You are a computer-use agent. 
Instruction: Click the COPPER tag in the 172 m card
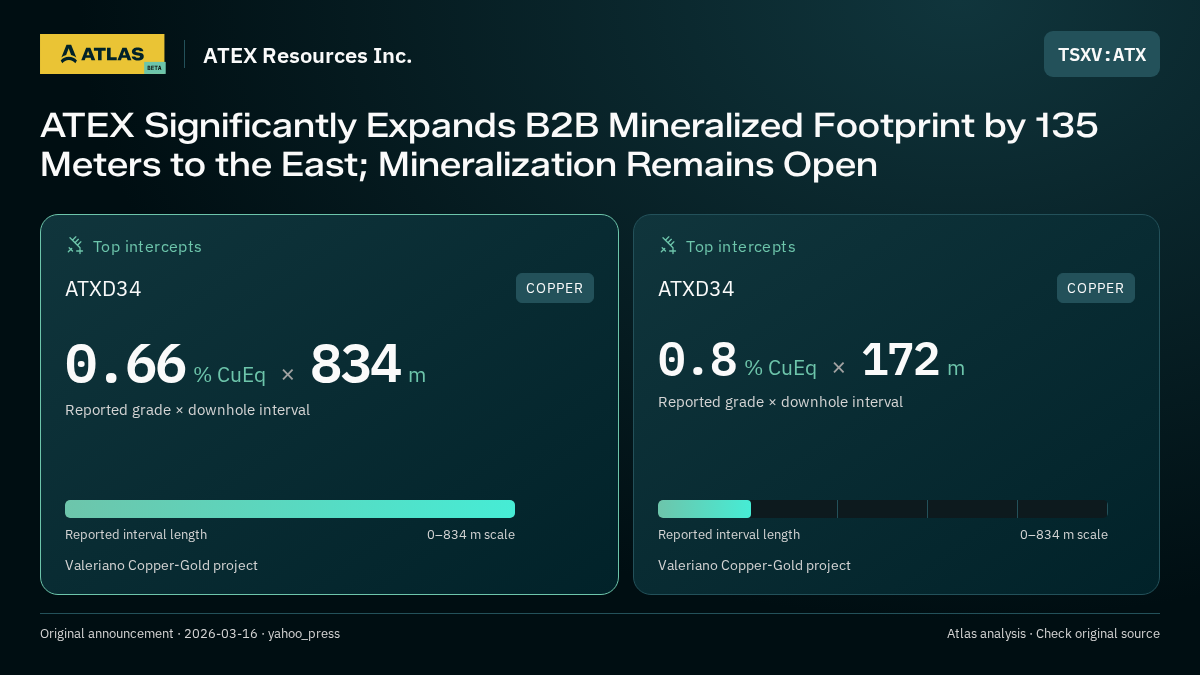coord(1096,288)
